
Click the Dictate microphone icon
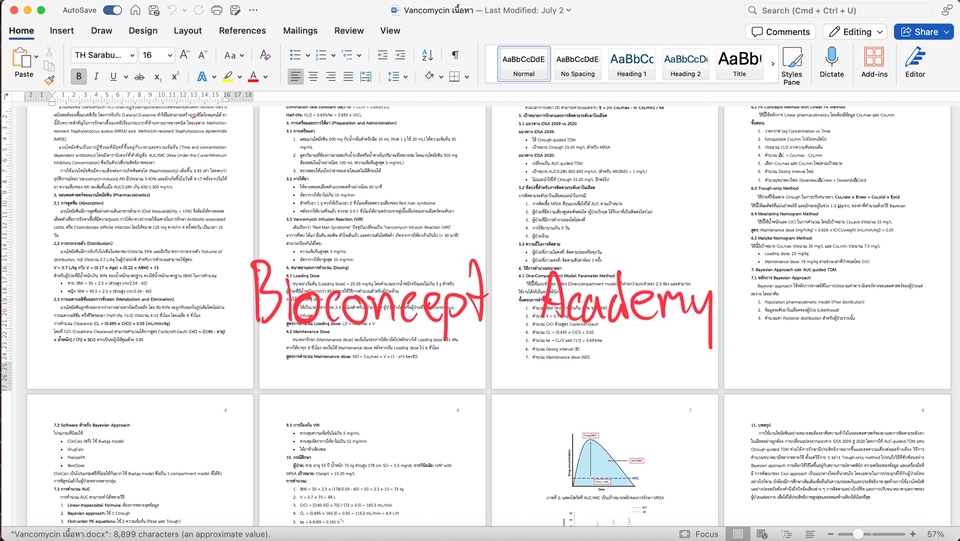click(831, 60)
